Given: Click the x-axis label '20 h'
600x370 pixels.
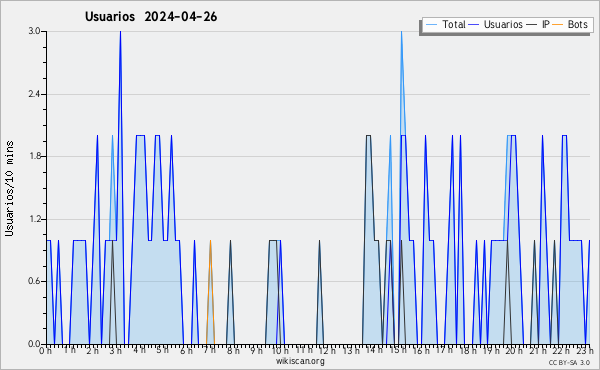Looking at the screenshot, I should point(514,350).
